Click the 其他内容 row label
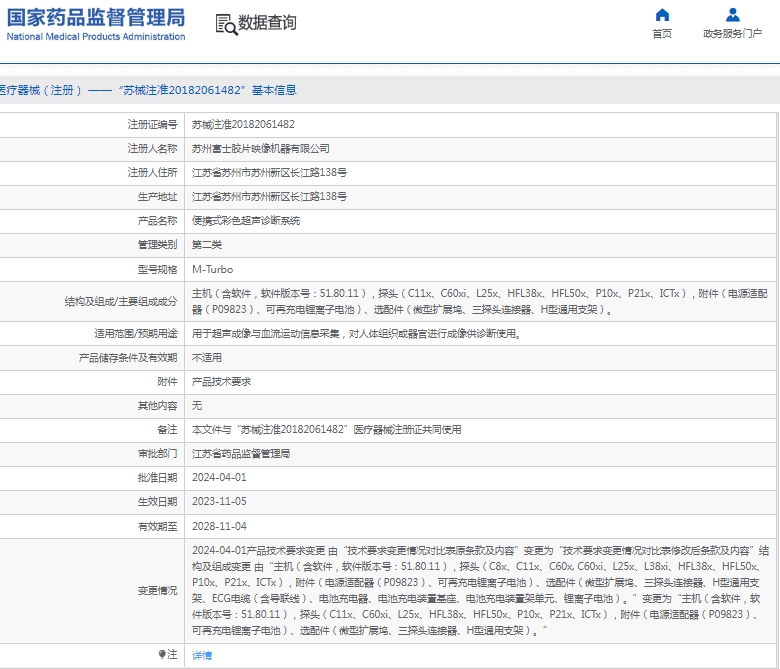Screen dimensions: 780x669 157,405
